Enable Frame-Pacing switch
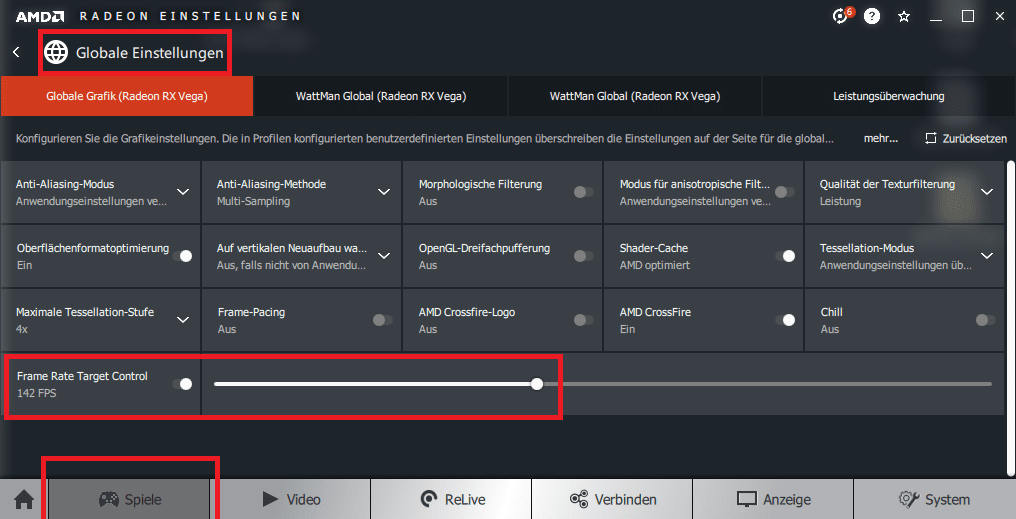The height and width of the screenshot is (519, 1016). [x=382, y=320]
